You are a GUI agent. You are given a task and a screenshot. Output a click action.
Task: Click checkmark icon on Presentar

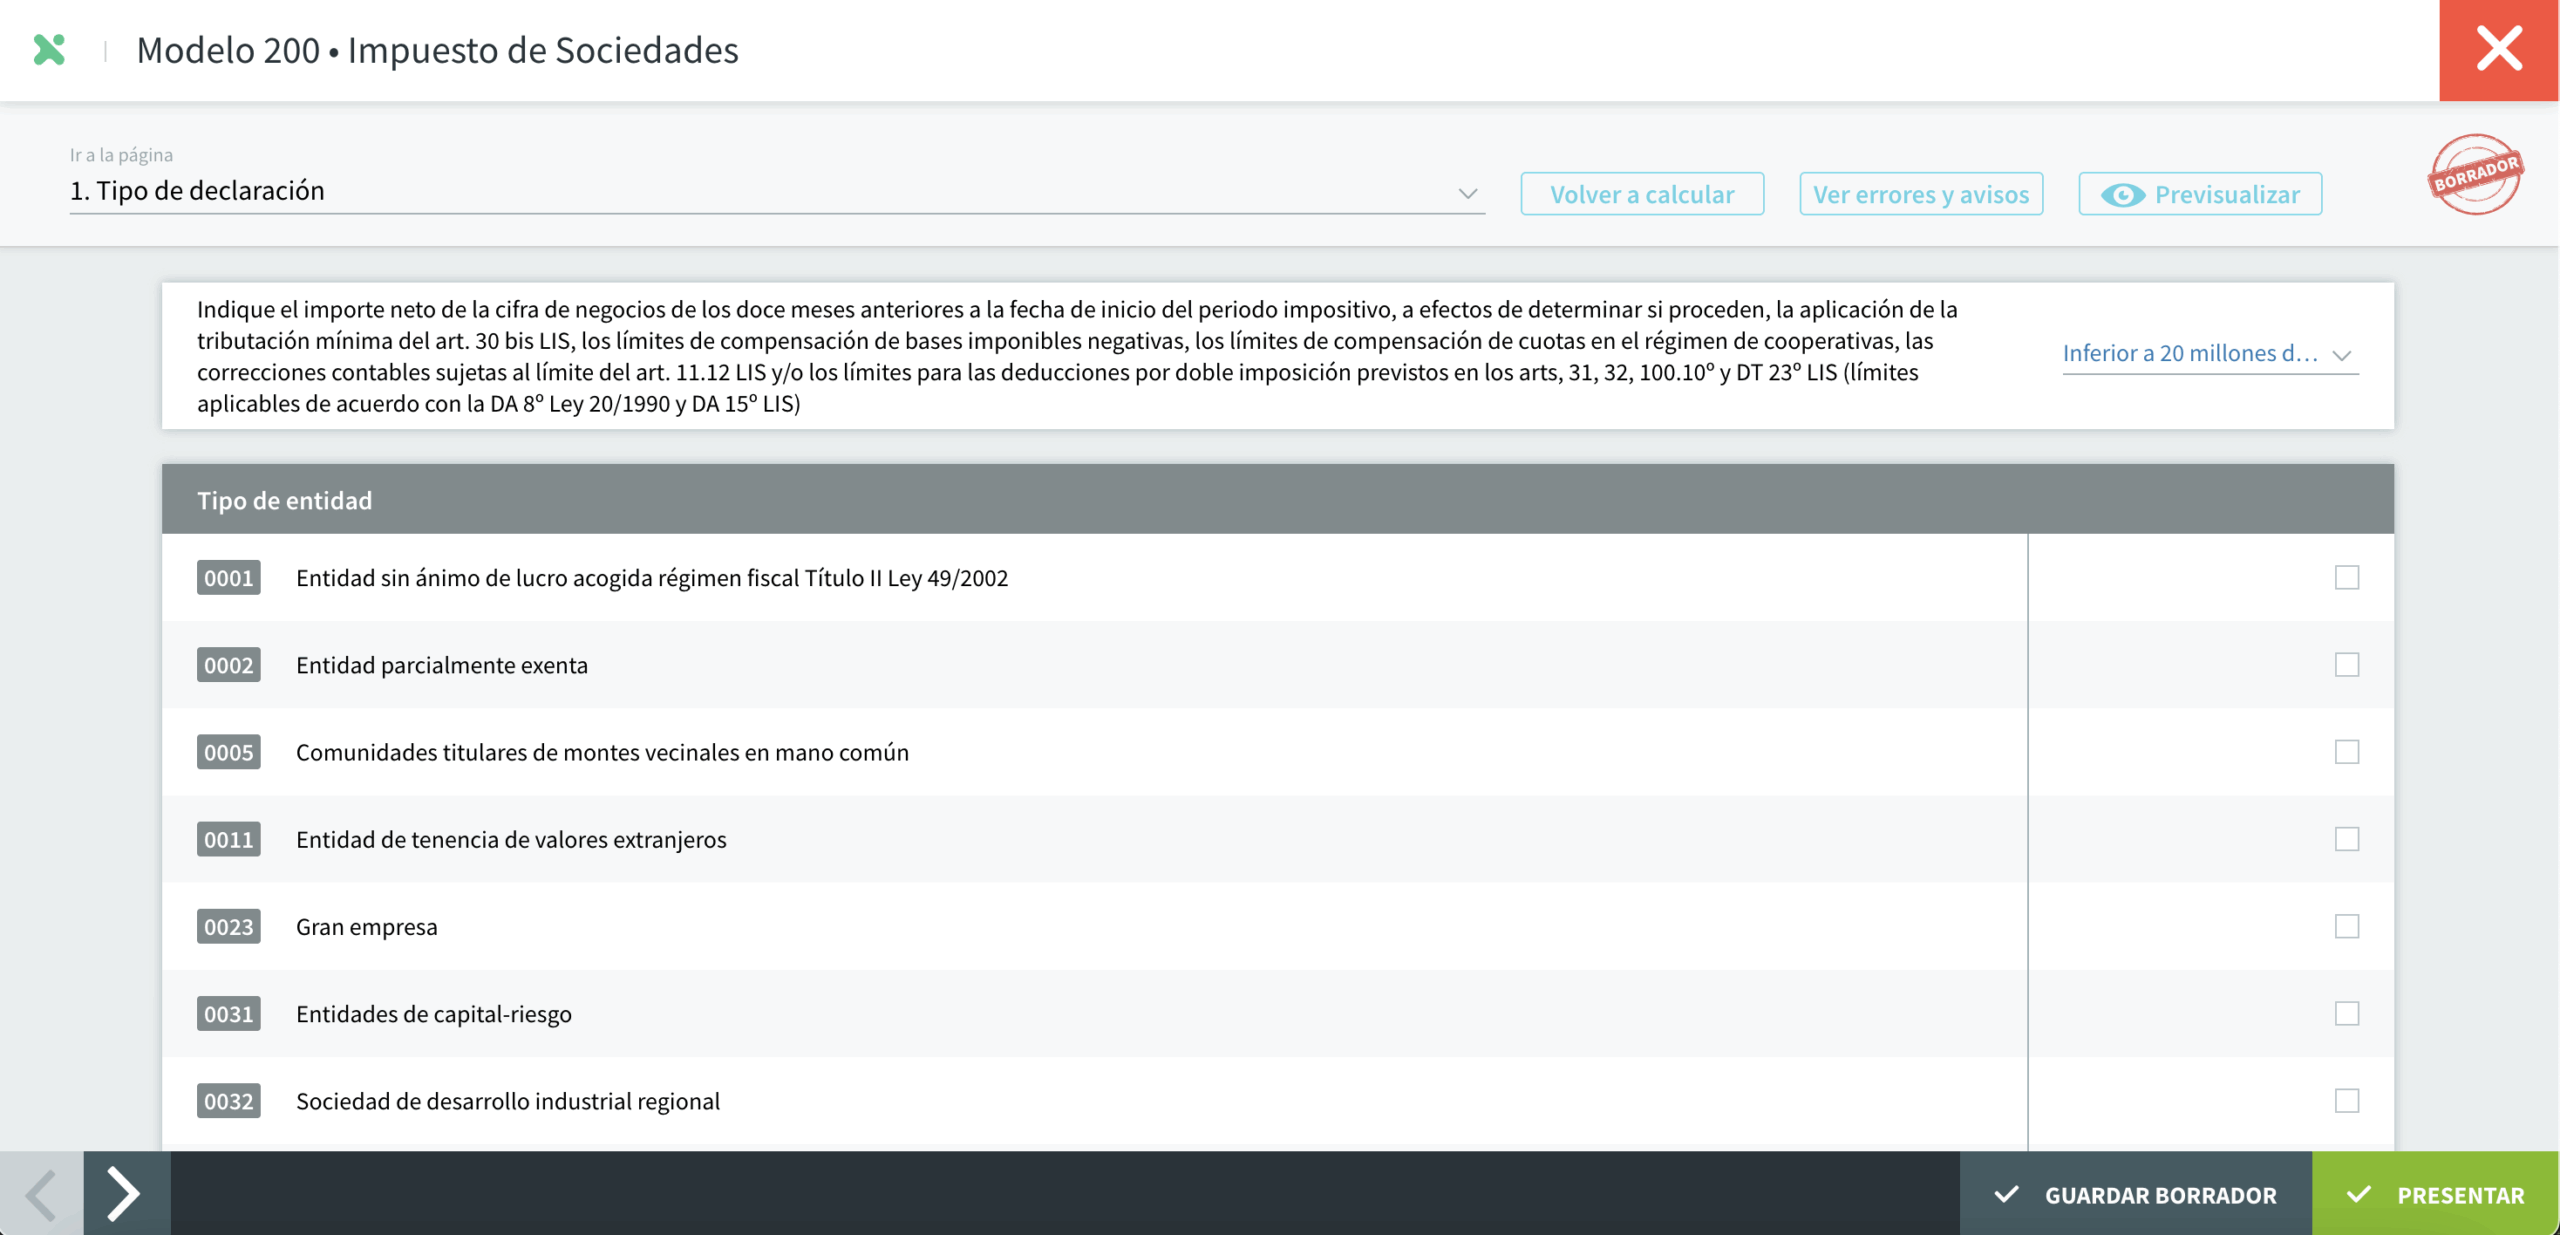tap(2359, 1195)
